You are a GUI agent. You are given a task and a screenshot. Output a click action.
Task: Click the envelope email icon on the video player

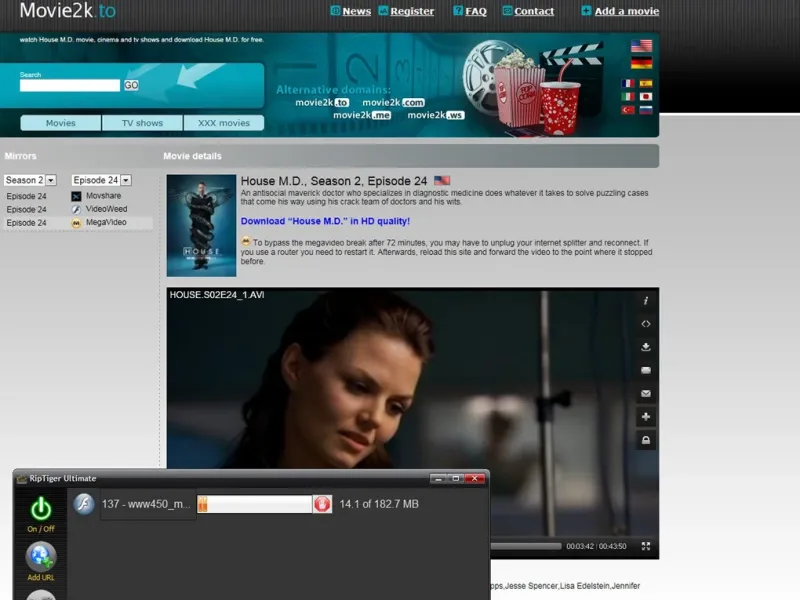pos(645,393)
